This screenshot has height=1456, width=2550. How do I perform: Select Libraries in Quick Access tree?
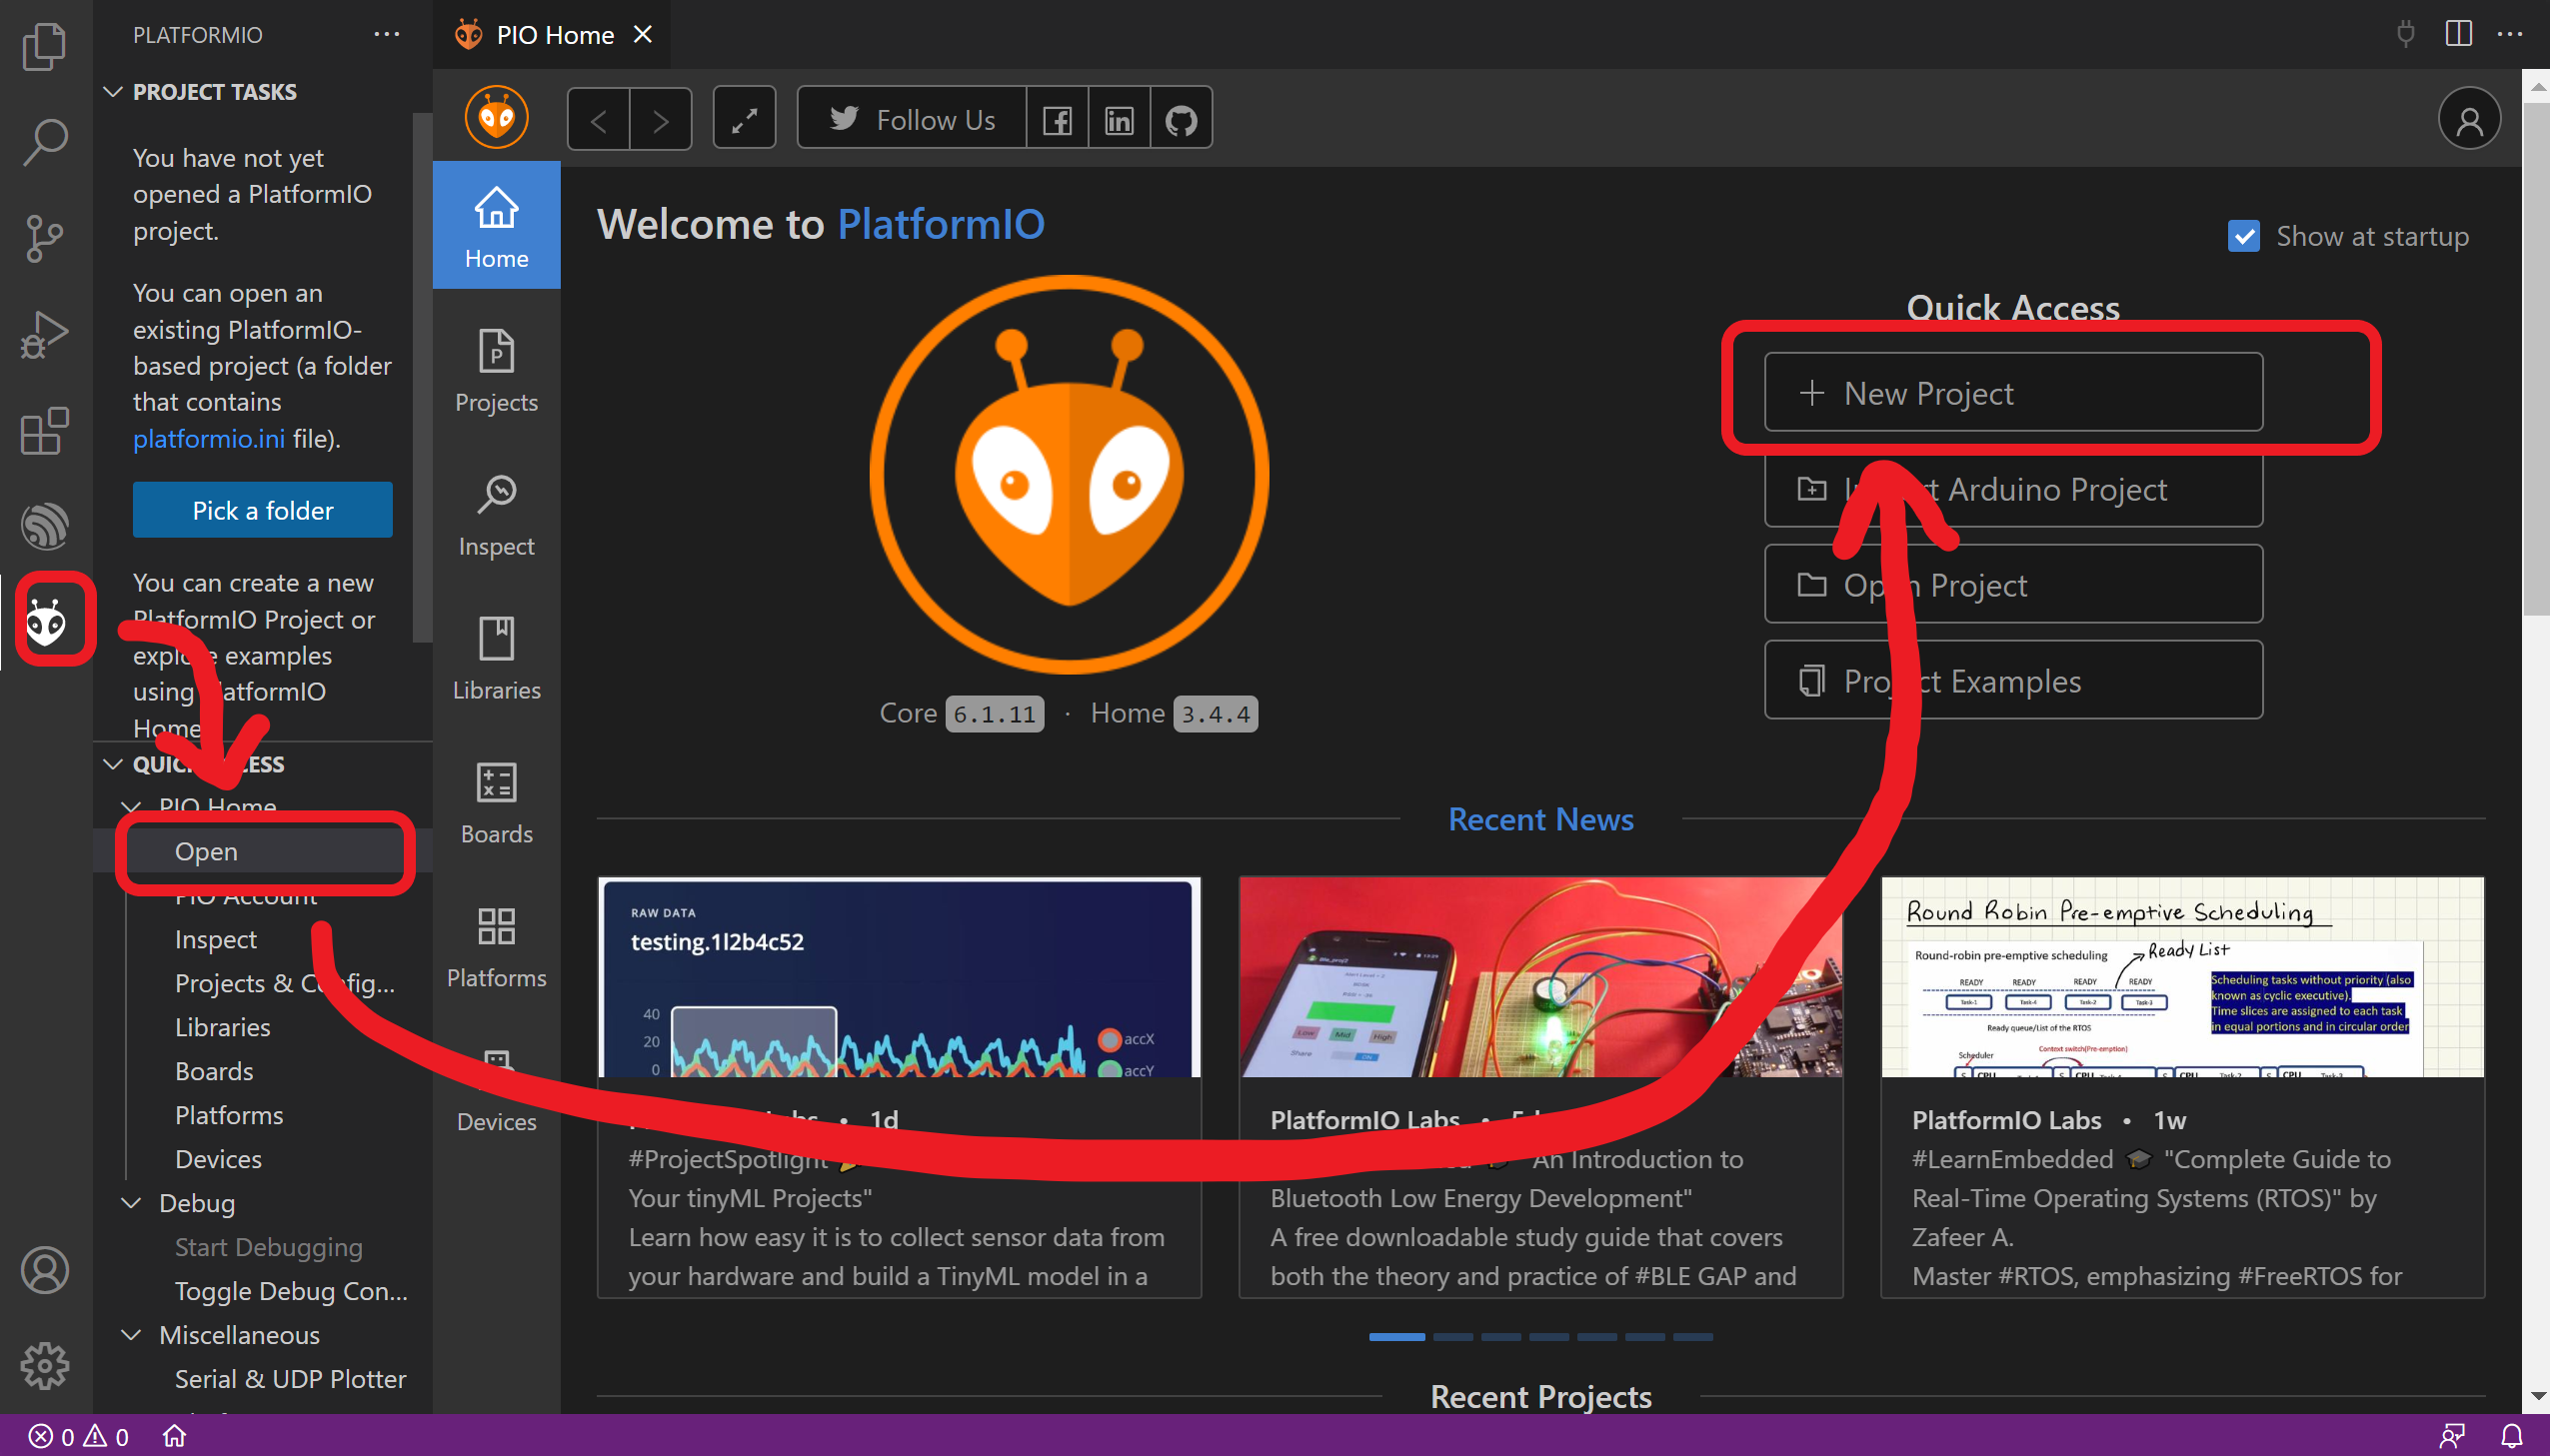tap(263, 1026)
